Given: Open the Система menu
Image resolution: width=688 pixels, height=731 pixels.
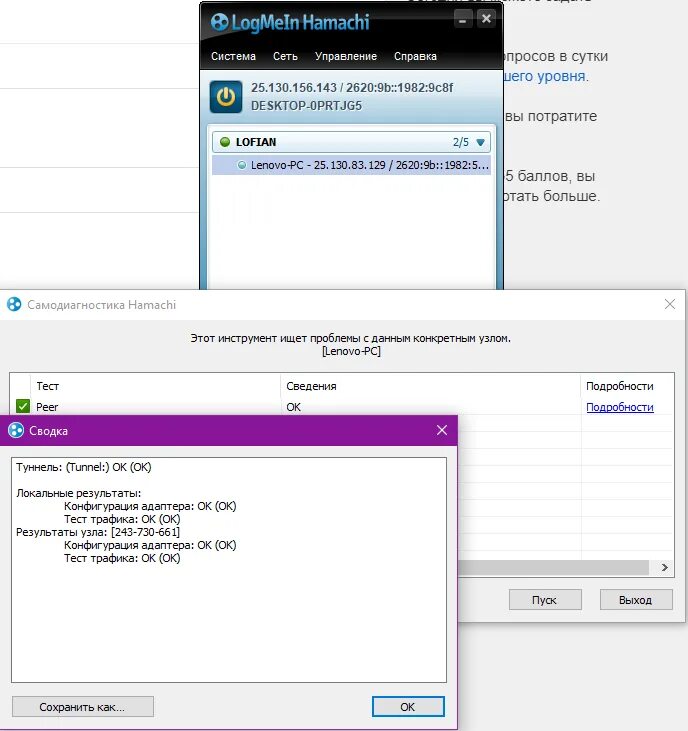Looking at the screenshot, I should pos(233,56).
